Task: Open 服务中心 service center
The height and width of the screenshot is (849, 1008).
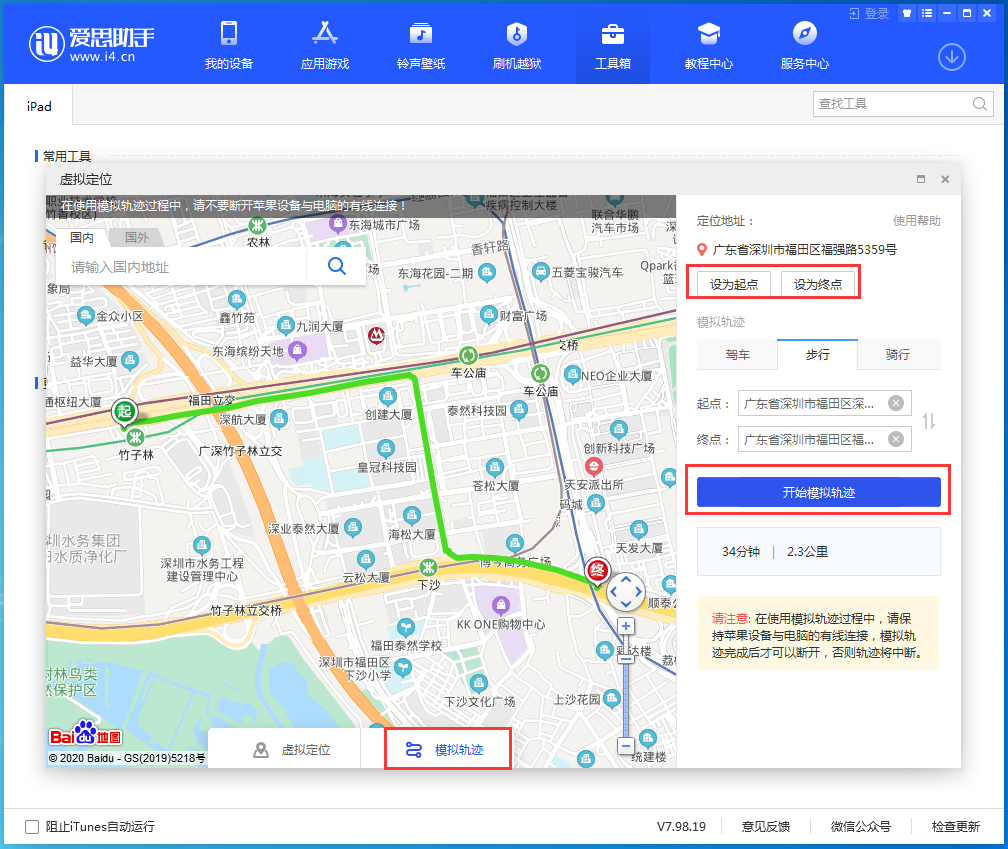Action: click(x=804, y=44)
